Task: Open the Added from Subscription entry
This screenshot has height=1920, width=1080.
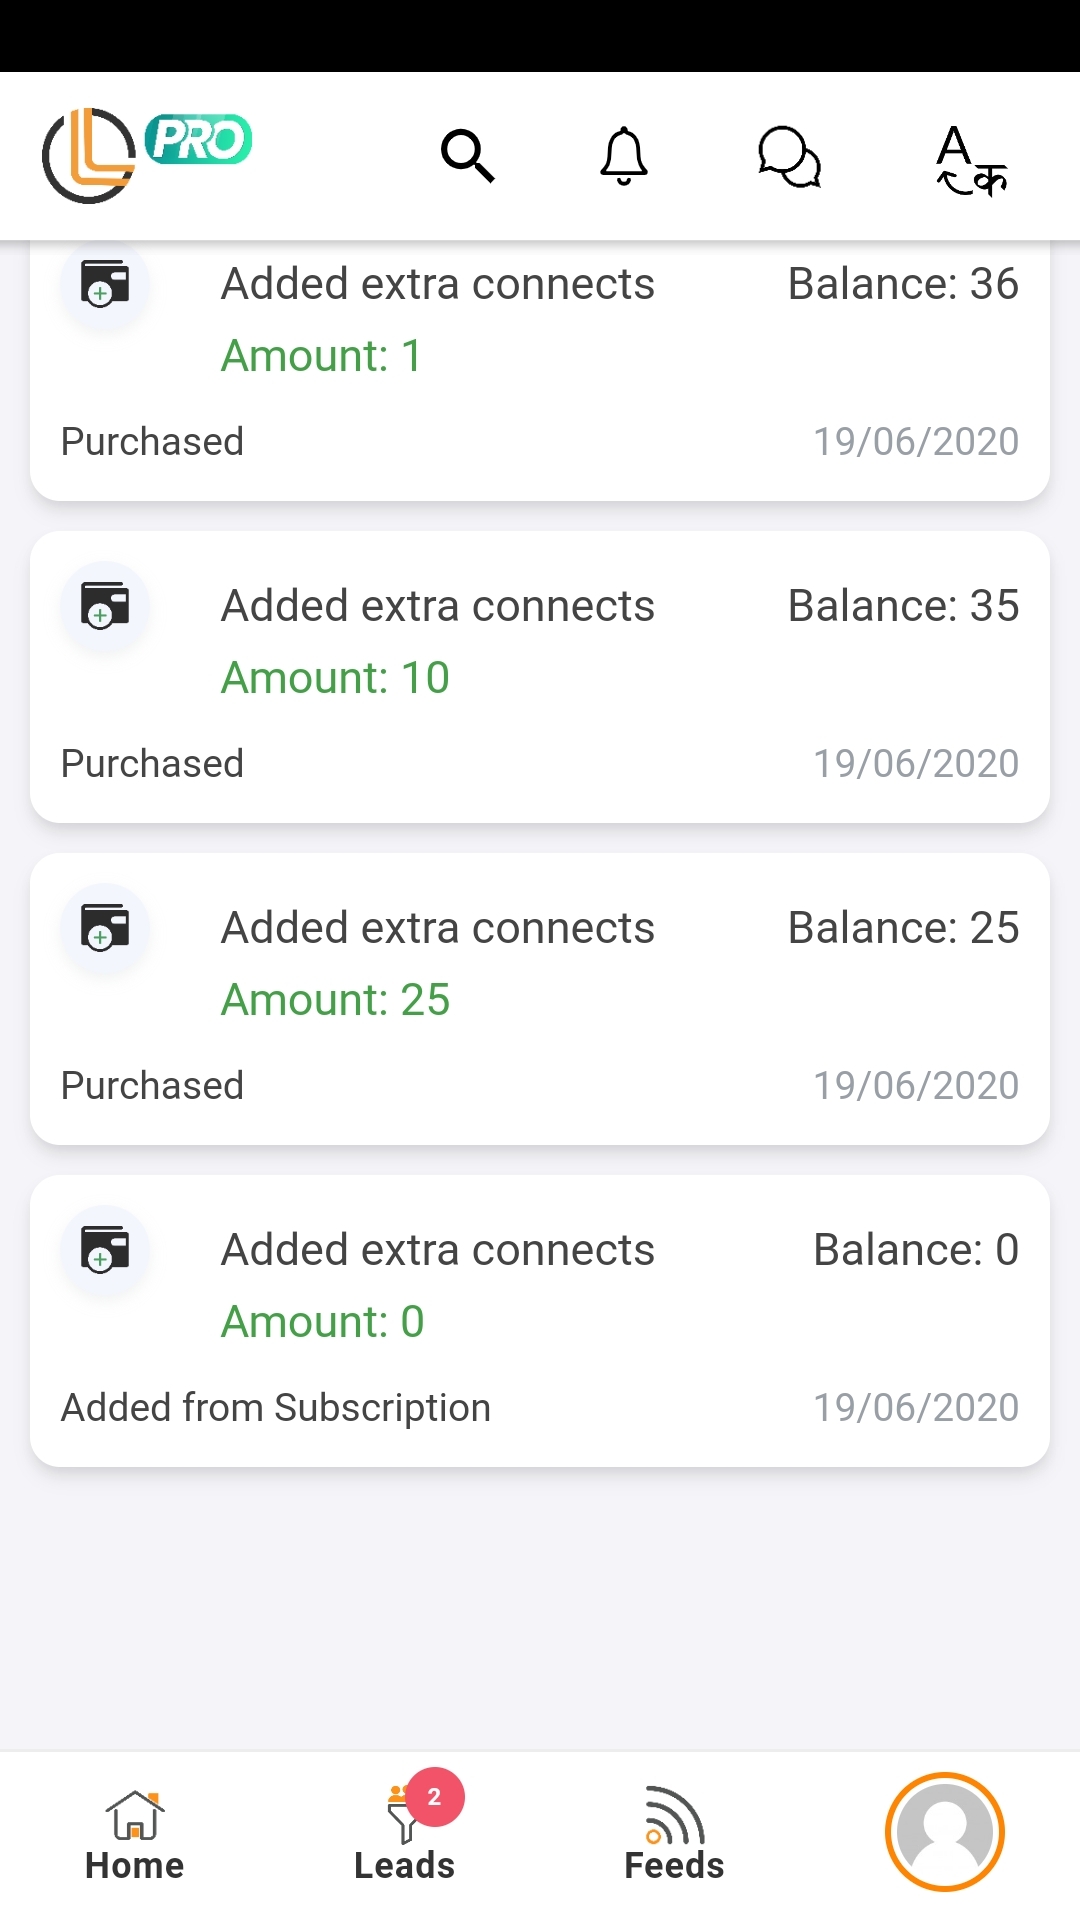Action: [x=276, y=1408]
